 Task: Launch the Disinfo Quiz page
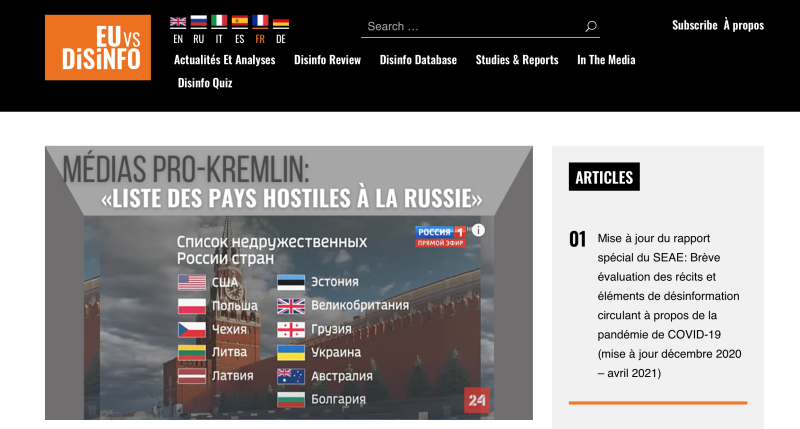[205, 83]
